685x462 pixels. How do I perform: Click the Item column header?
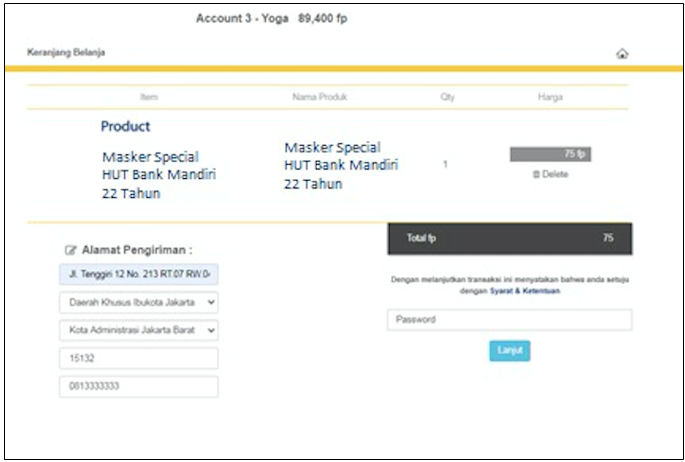pos(149,97)
